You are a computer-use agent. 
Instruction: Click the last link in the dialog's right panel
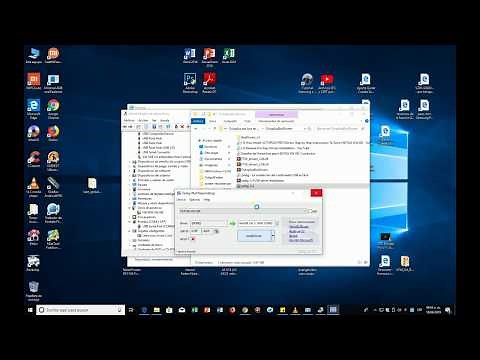pos(301,240)
